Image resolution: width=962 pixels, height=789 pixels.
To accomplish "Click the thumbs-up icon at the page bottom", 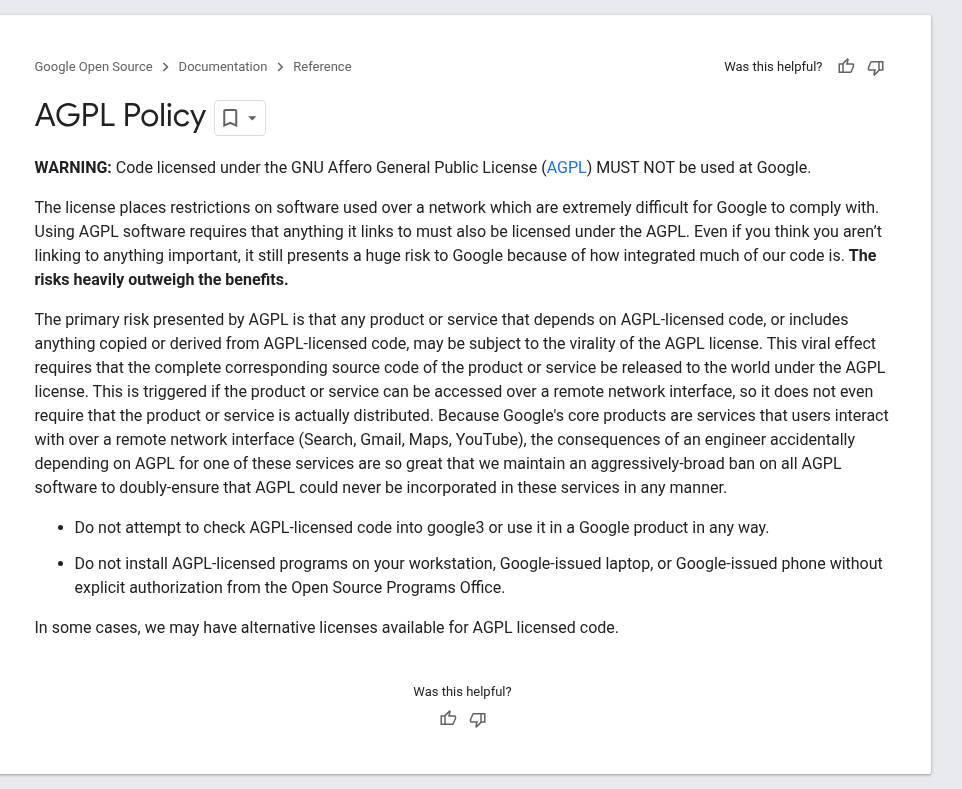I will click(x=448, y=718).
